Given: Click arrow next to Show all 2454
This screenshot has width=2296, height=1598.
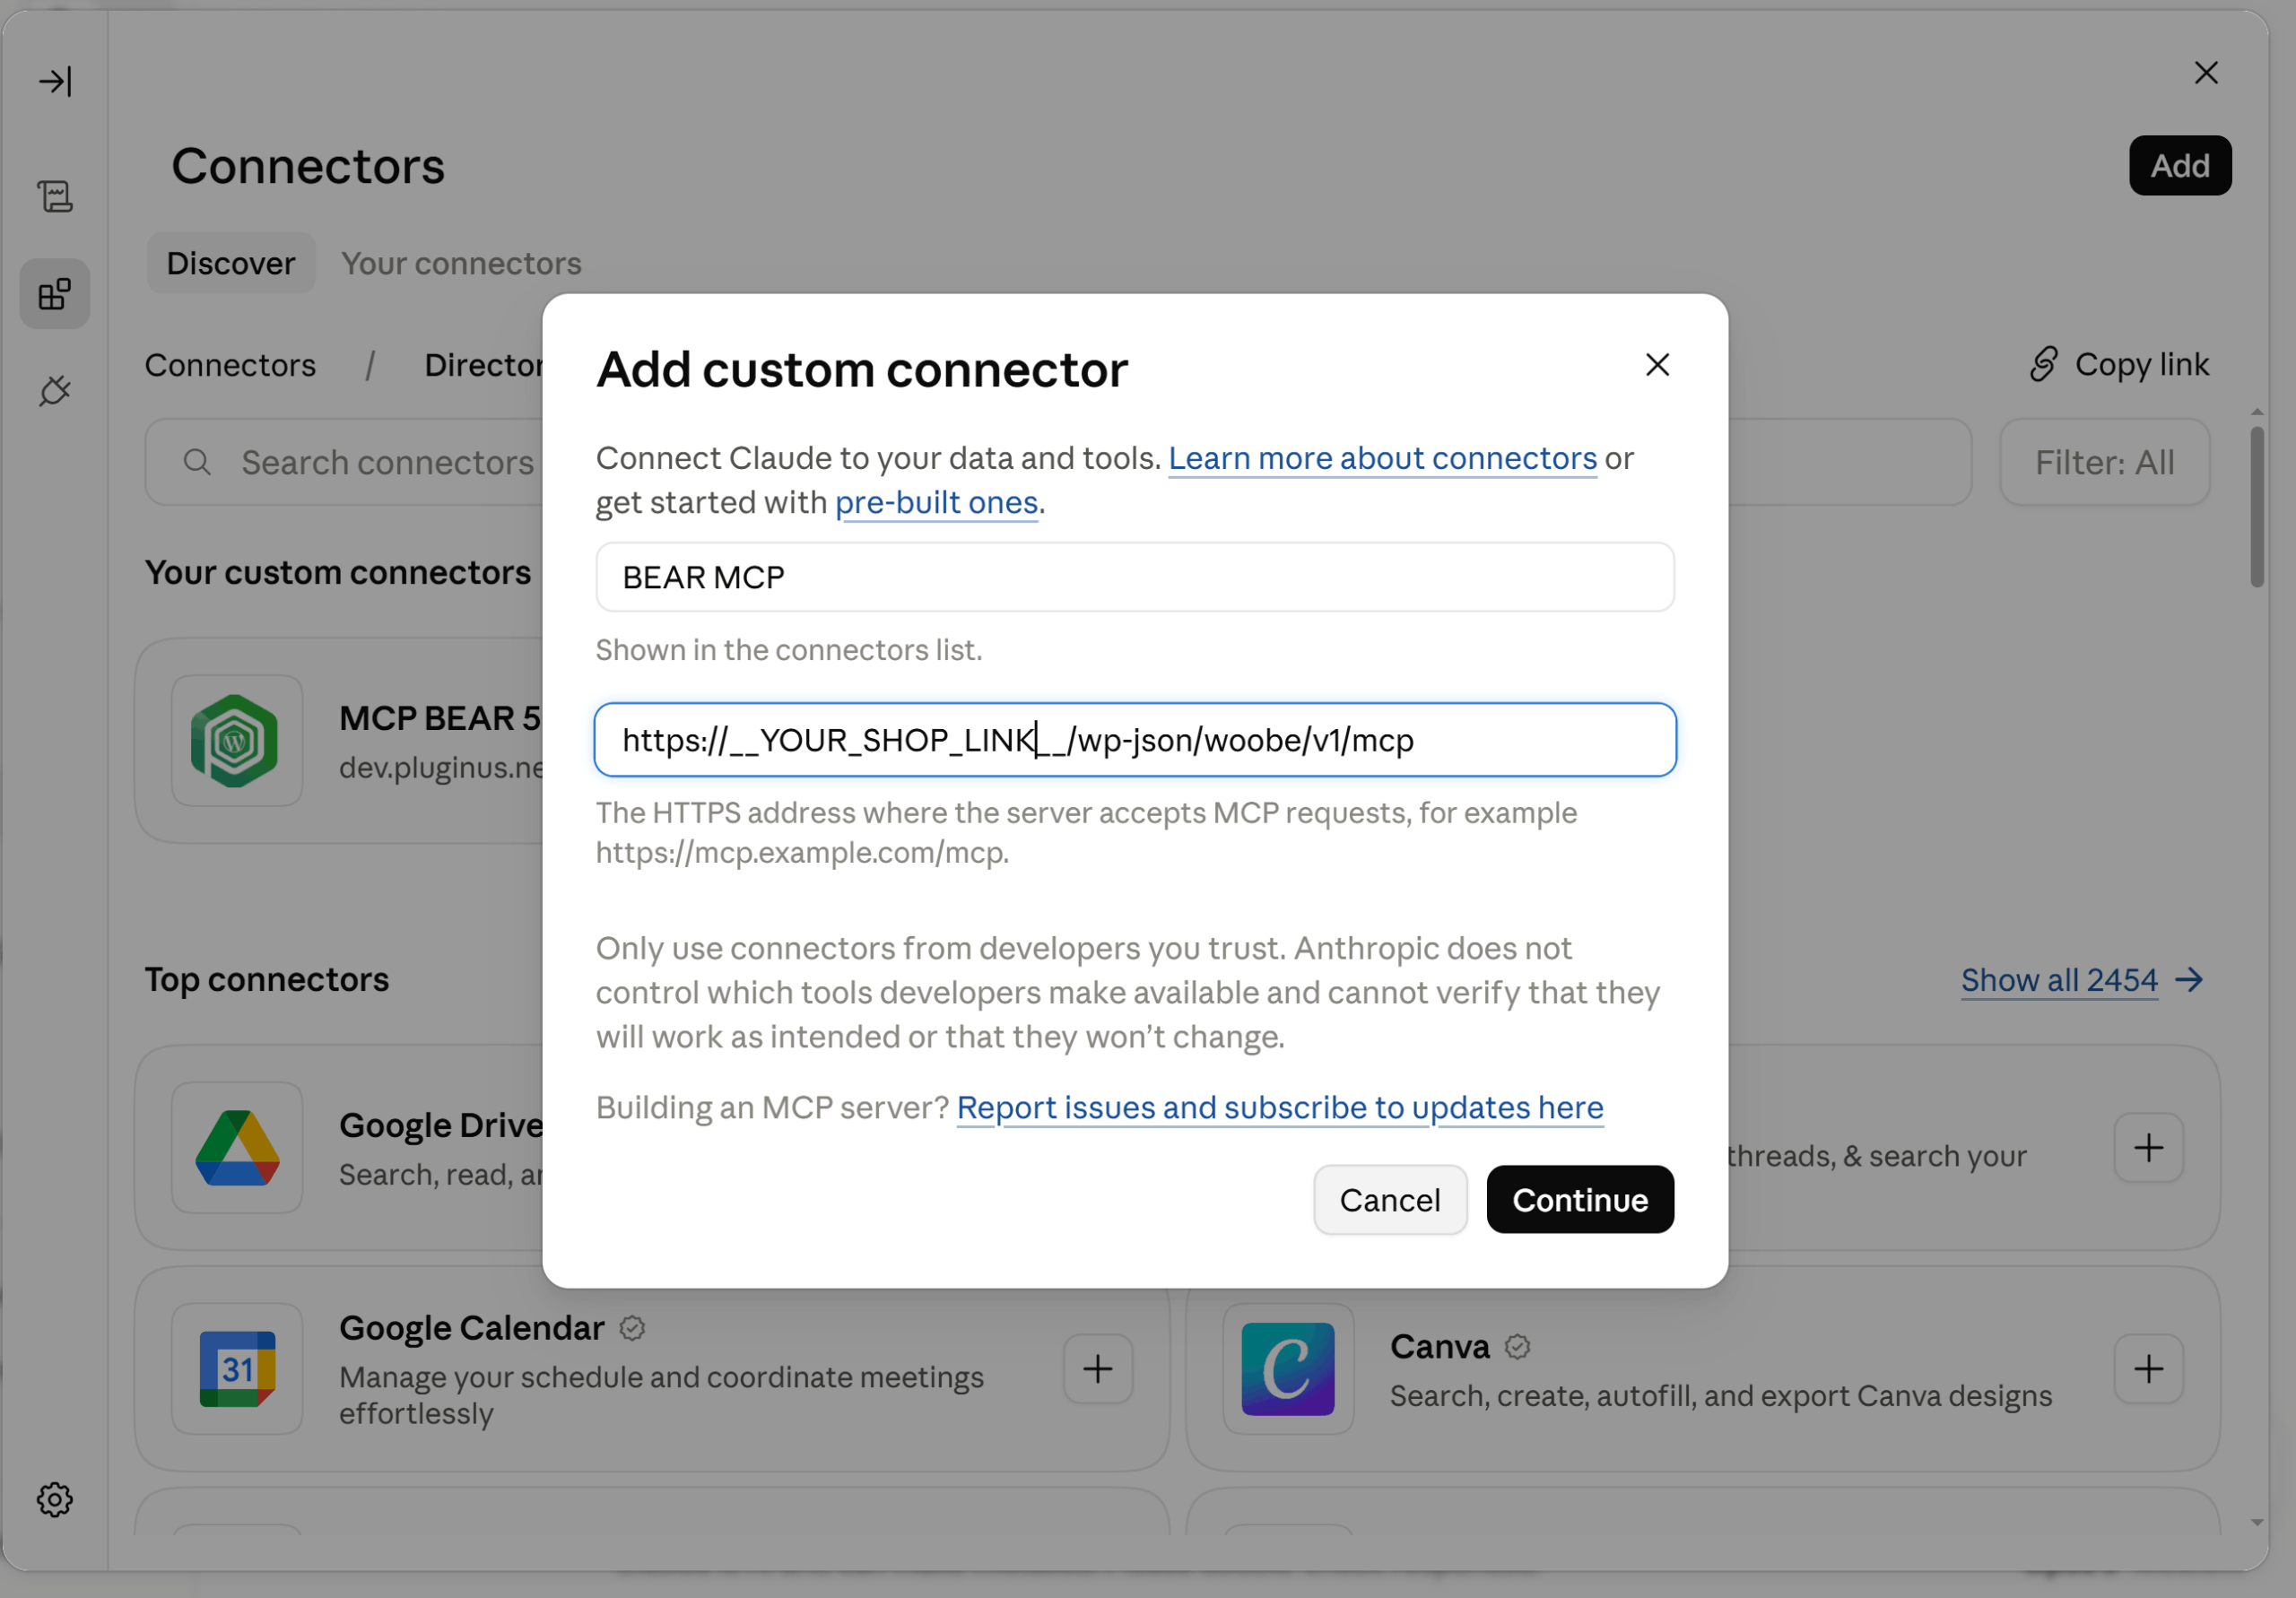Looking at the screenshot, I should 2190,980.
